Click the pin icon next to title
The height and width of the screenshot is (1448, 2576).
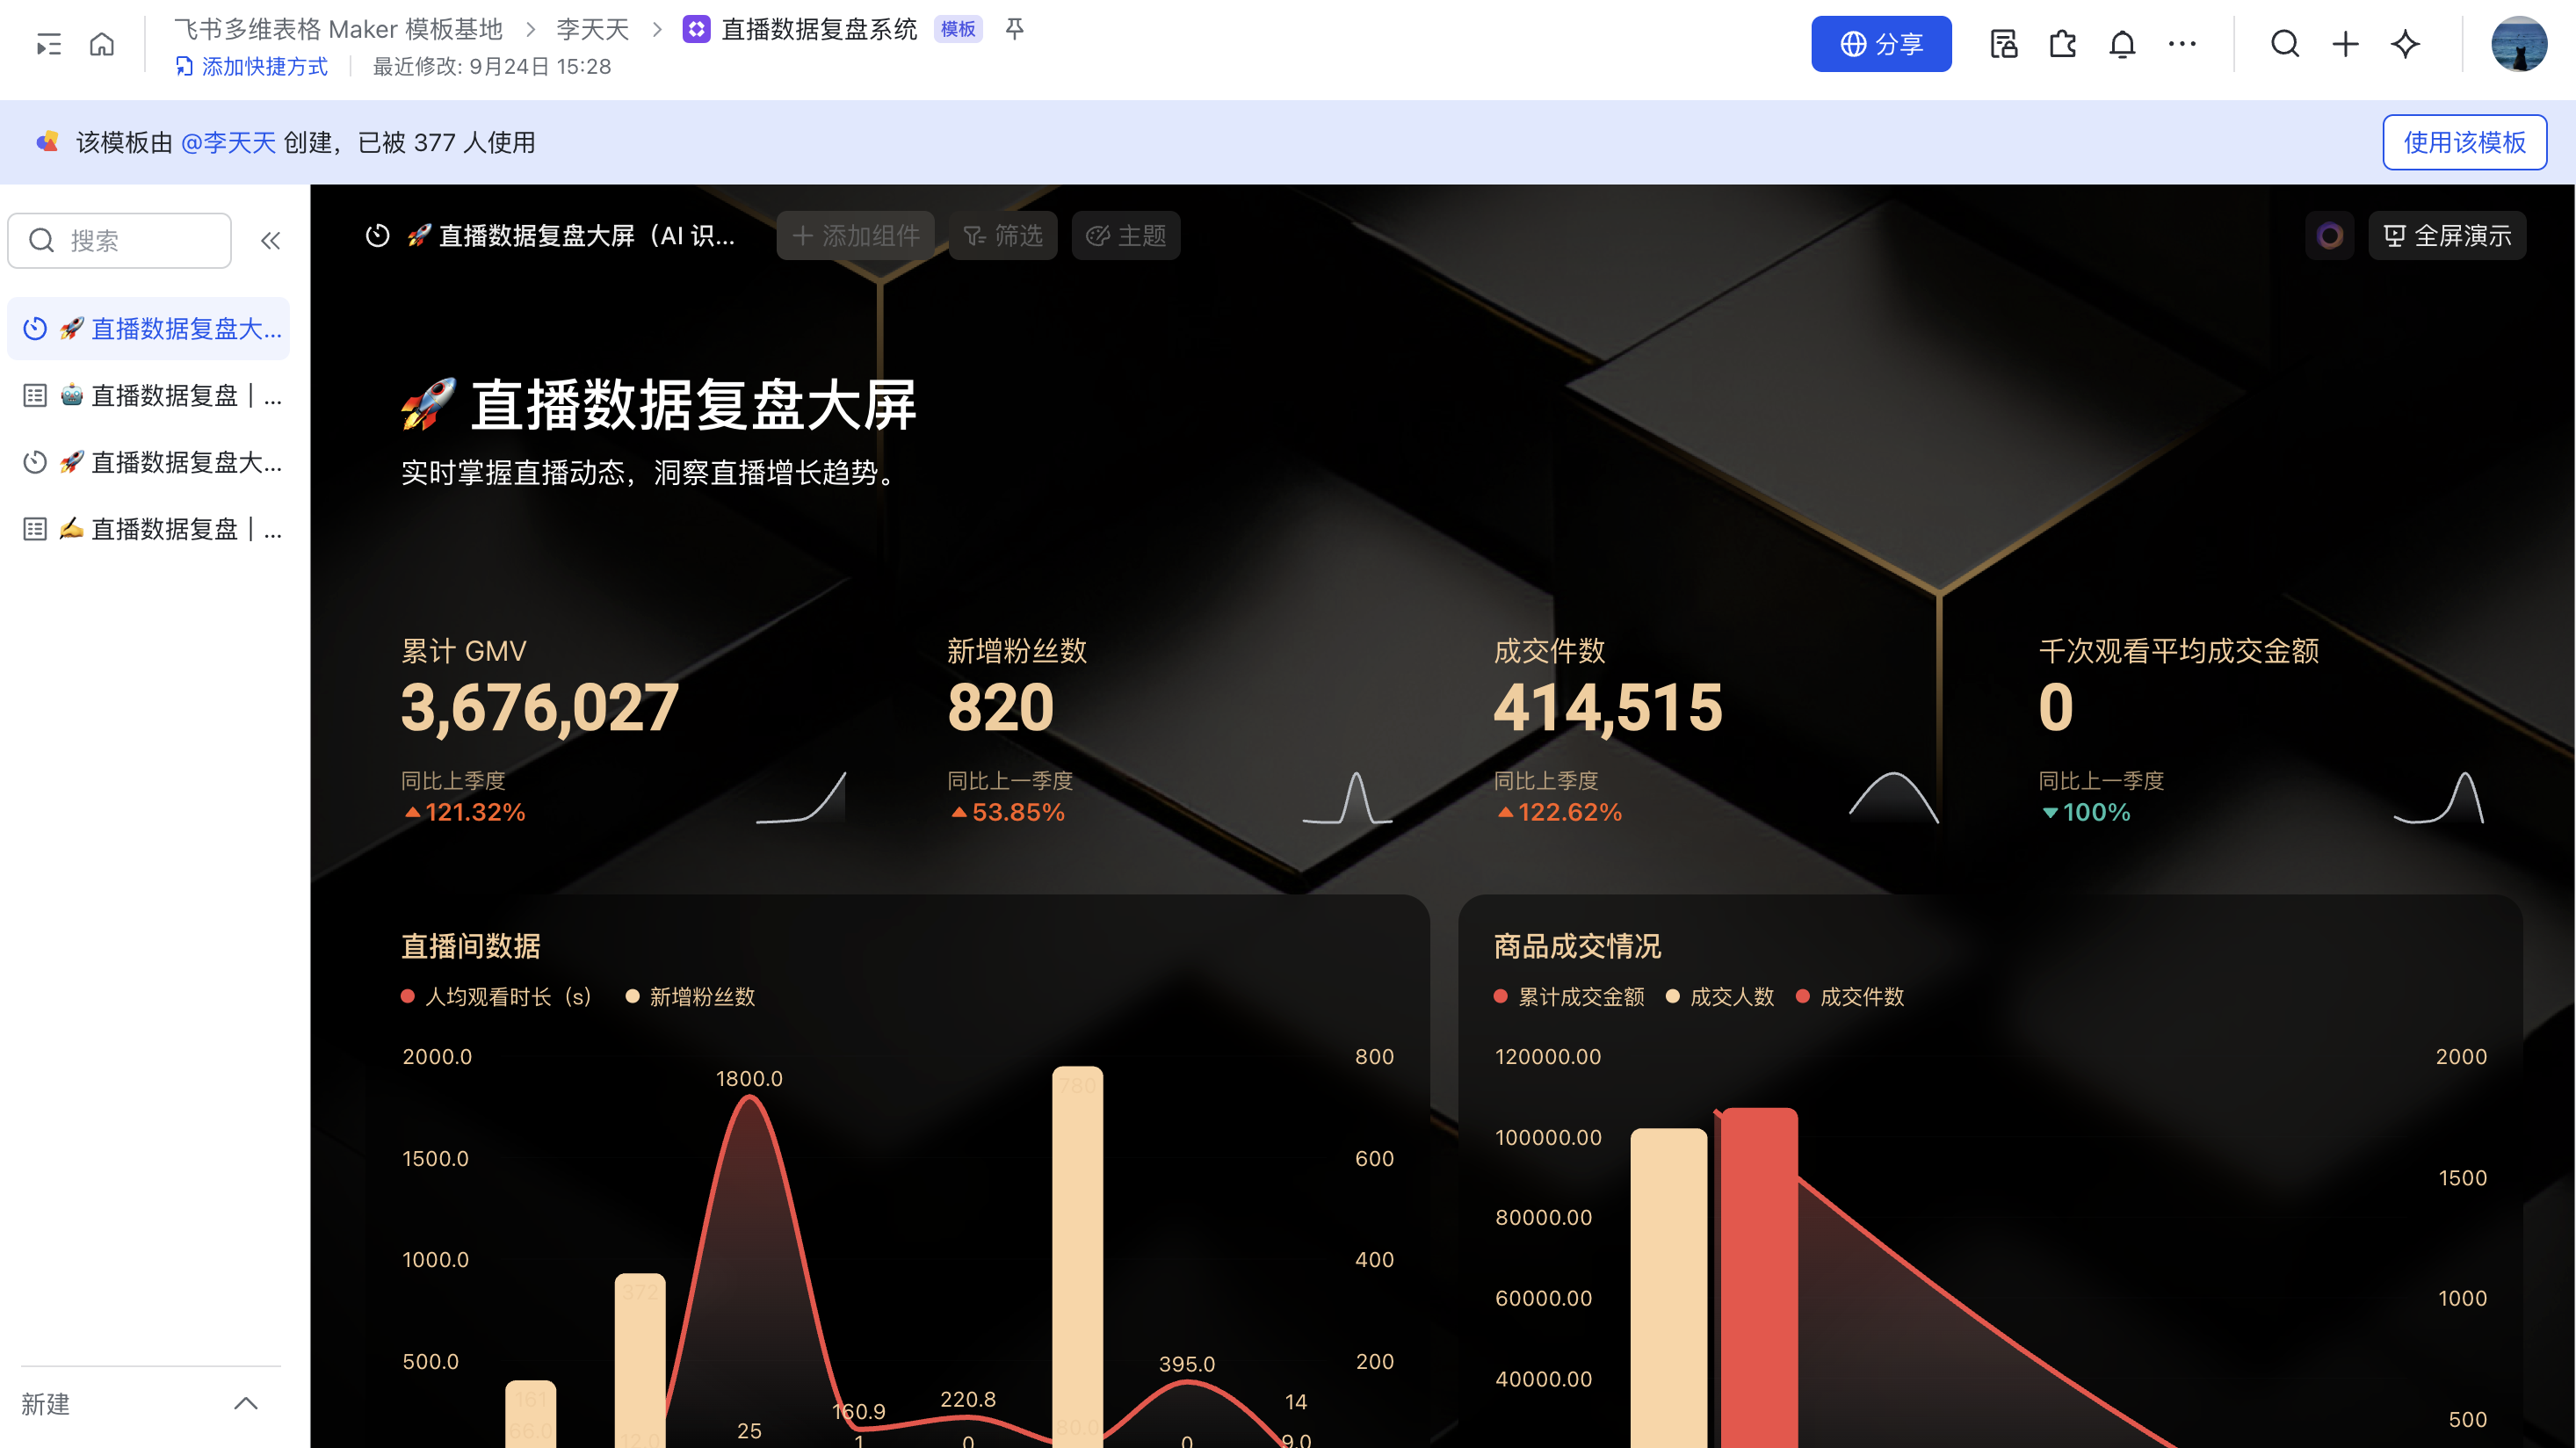click(x=1014, y=29)
